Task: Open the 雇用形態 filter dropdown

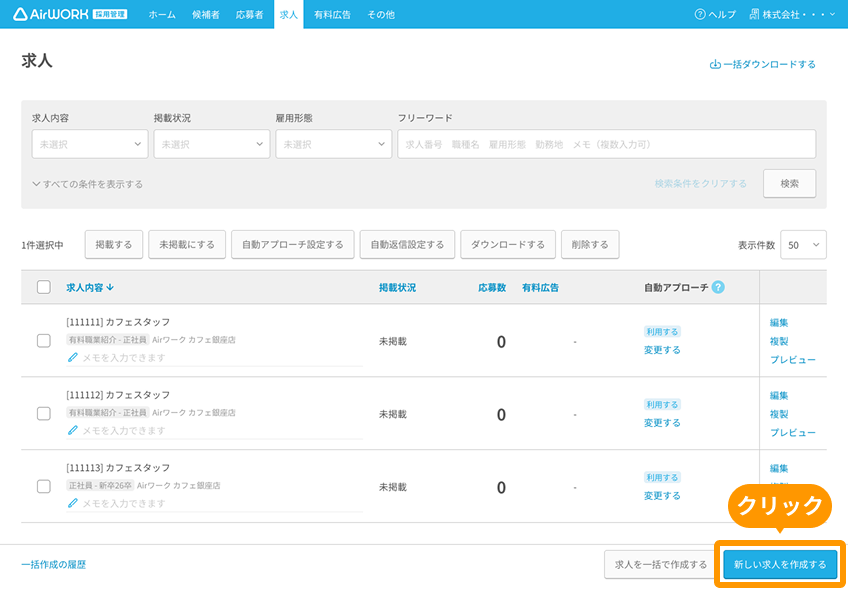Action: pos(334,144)
